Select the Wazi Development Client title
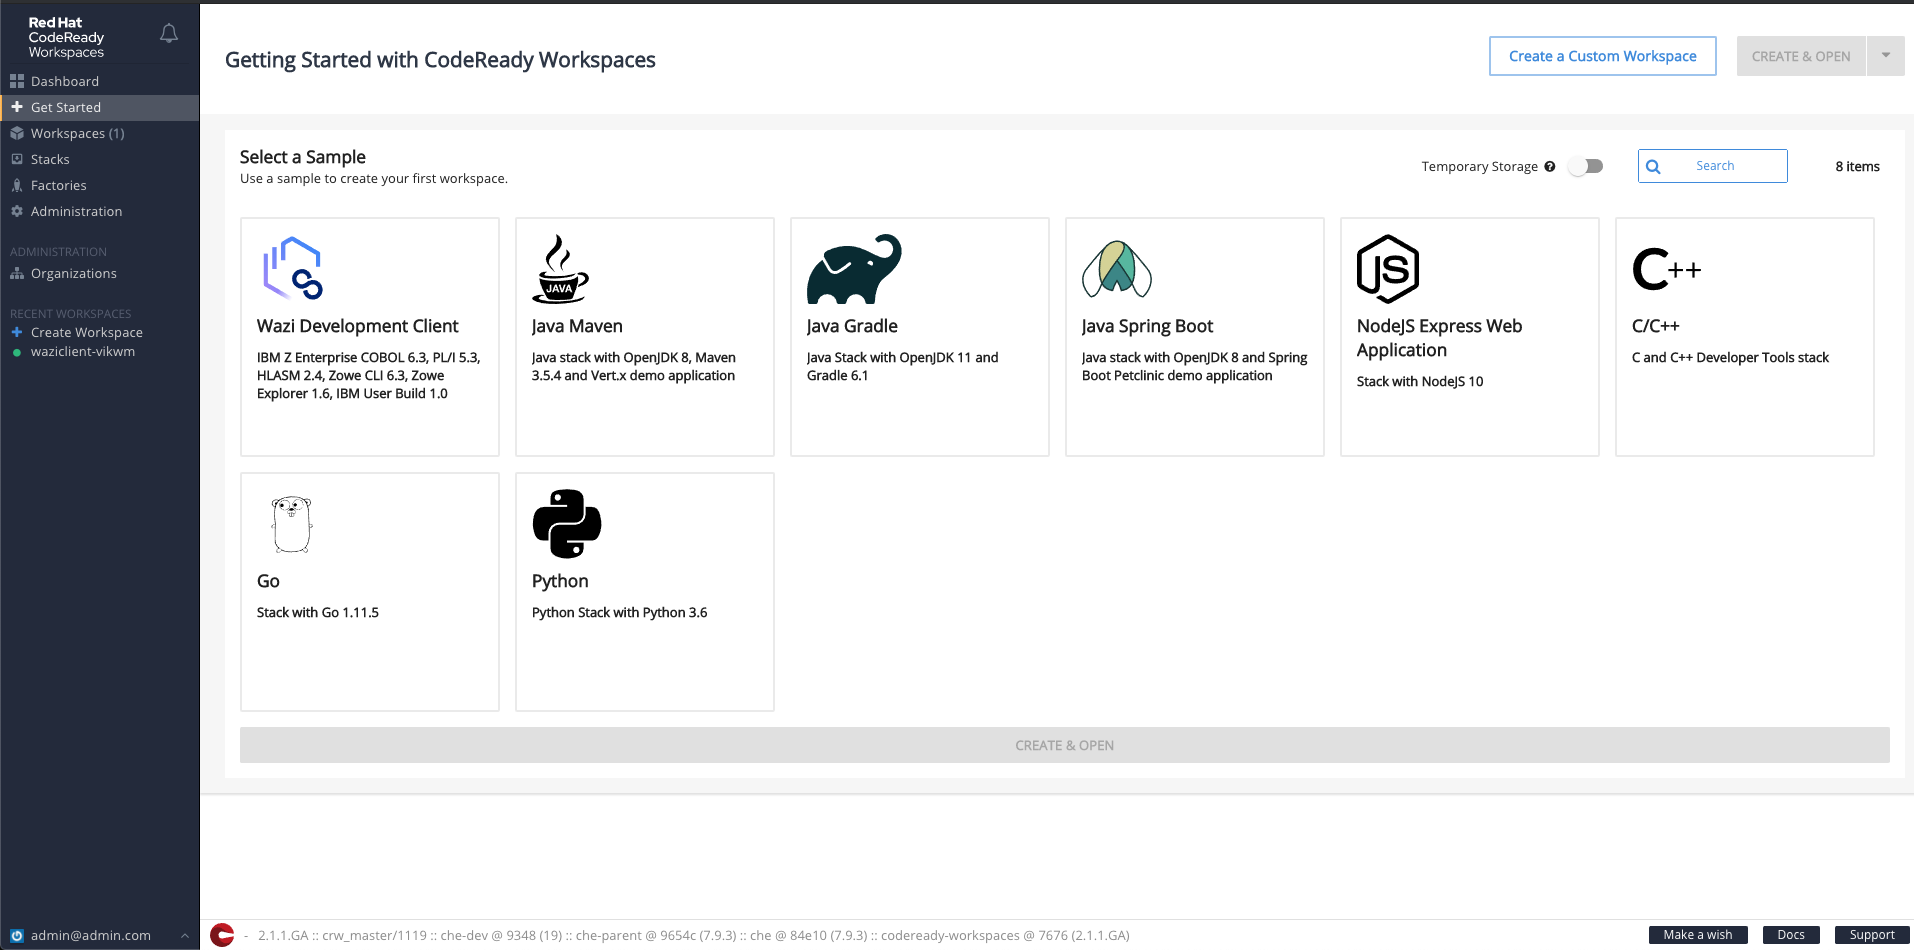The width and height of the screenshot is (1914, 950). click(357, 326)
